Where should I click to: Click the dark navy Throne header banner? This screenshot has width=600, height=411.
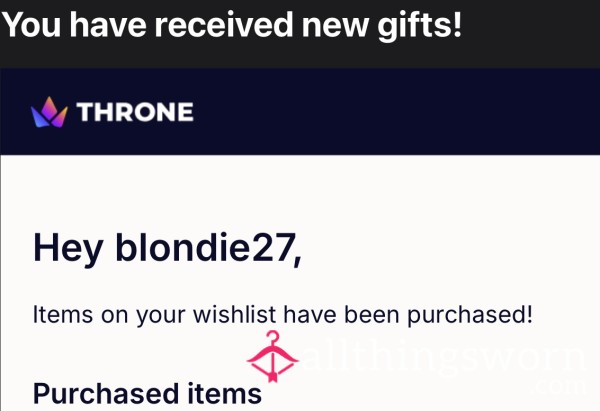[x=300, y=111]
